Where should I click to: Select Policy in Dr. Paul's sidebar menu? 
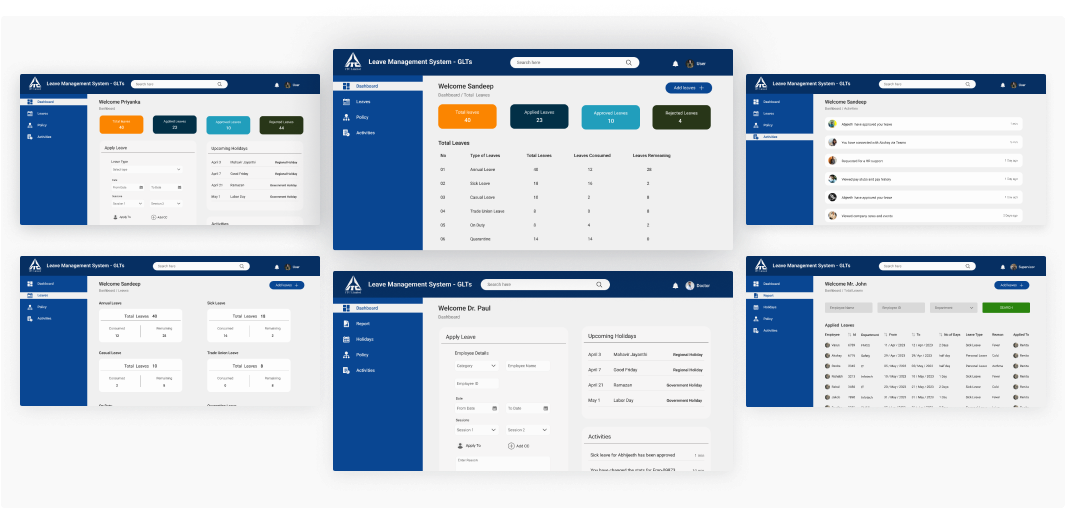[x=362, y=355]
